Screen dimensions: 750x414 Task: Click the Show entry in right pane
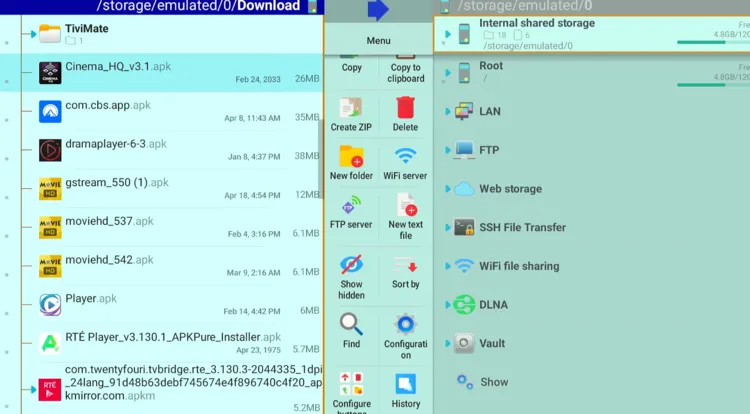pyautogui.click(x=495, y=382)
